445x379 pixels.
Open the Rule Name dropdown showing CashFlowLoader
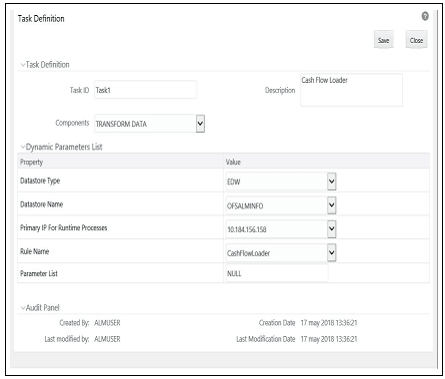[x=281, y=253]
